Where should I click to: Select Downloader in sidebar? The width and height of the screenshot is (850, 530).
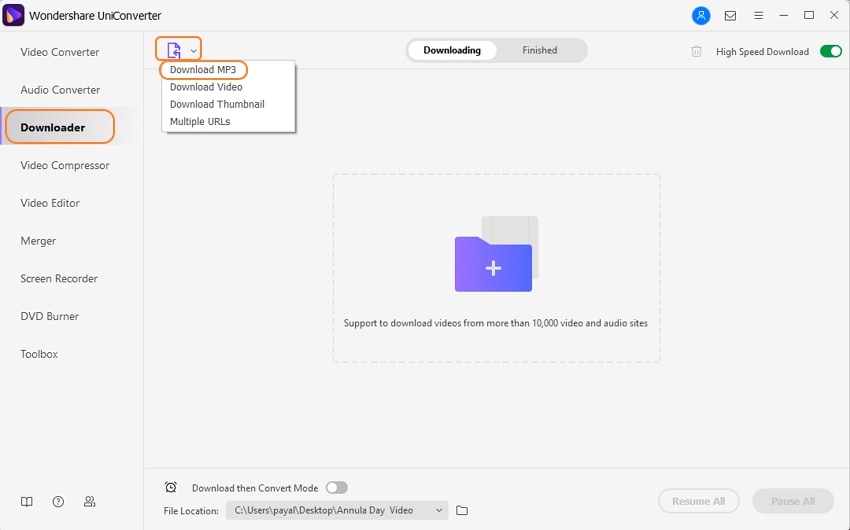(x=53, y=127)
